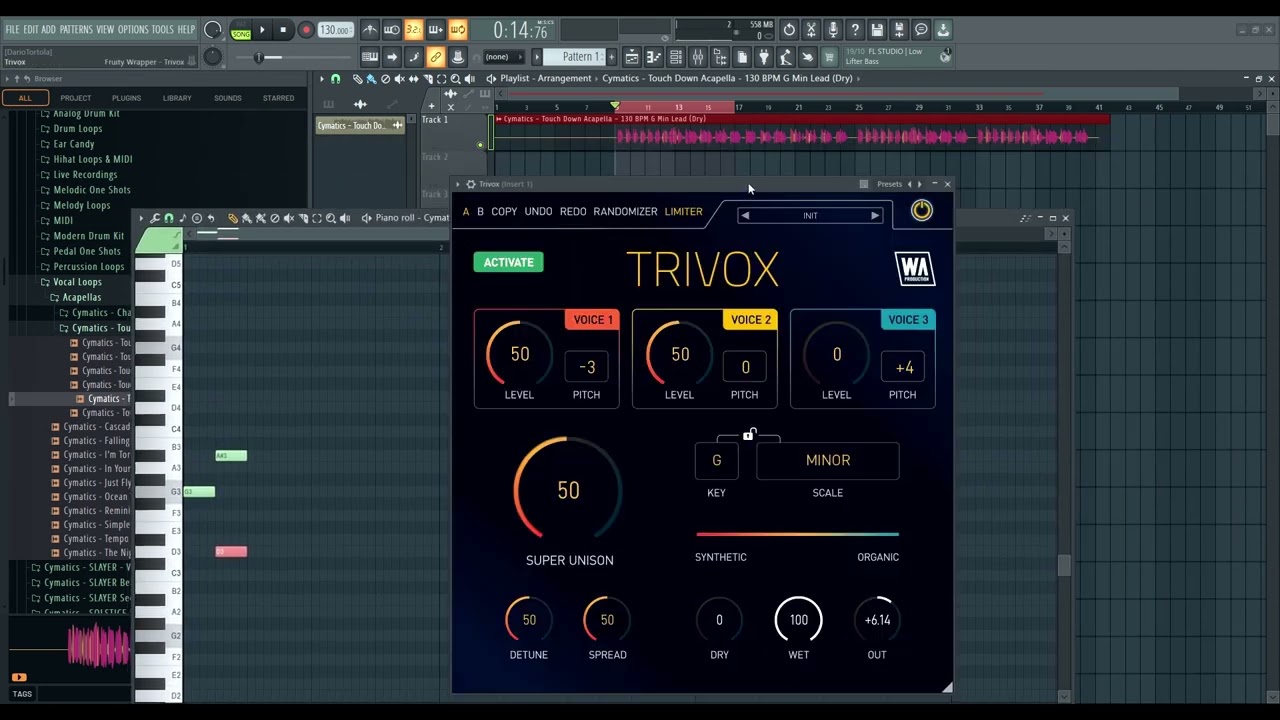The height and width of the screenshot is (720, 1280).
Task: Click the transport Play button
Action: tap(262, 30)
